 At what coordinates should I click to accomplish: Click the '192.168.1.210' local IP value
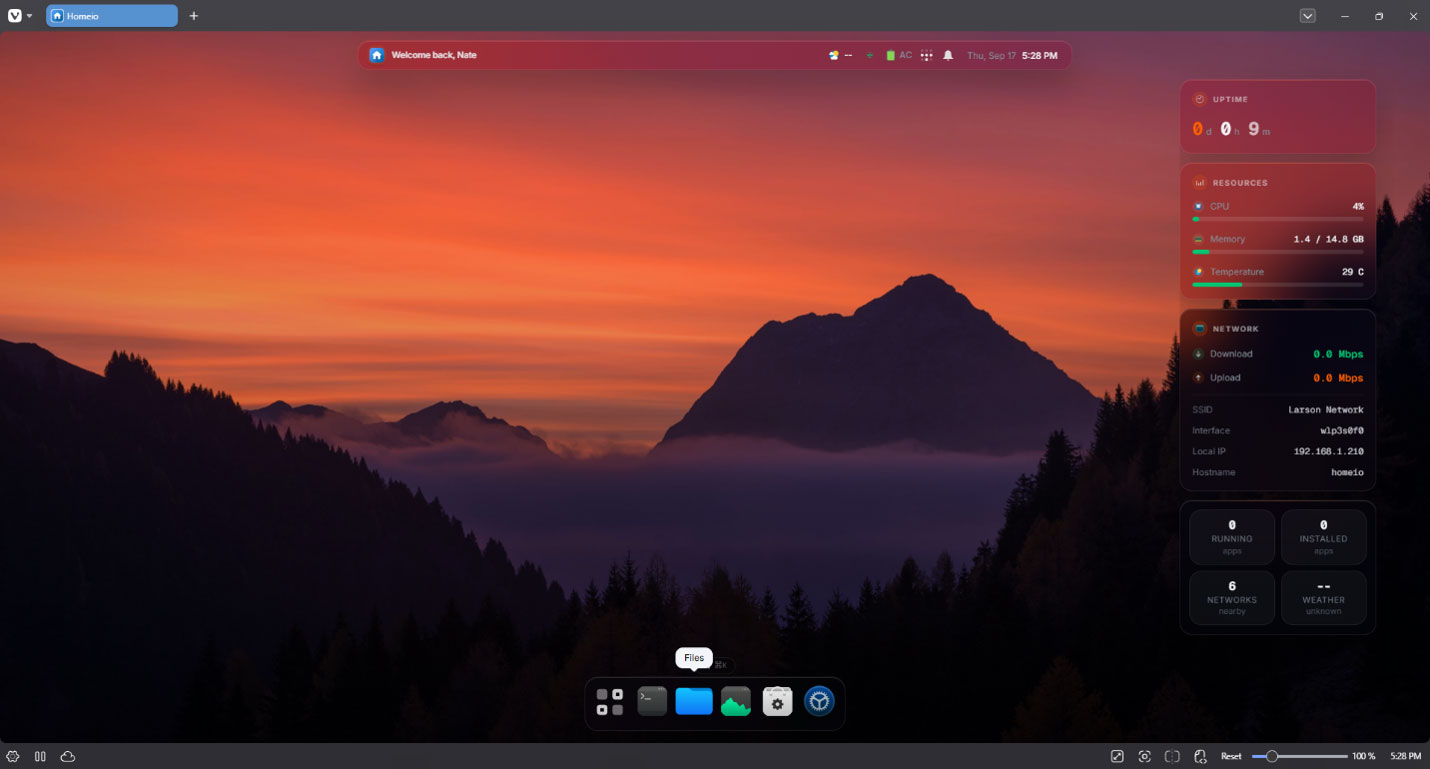[1328, 451]
